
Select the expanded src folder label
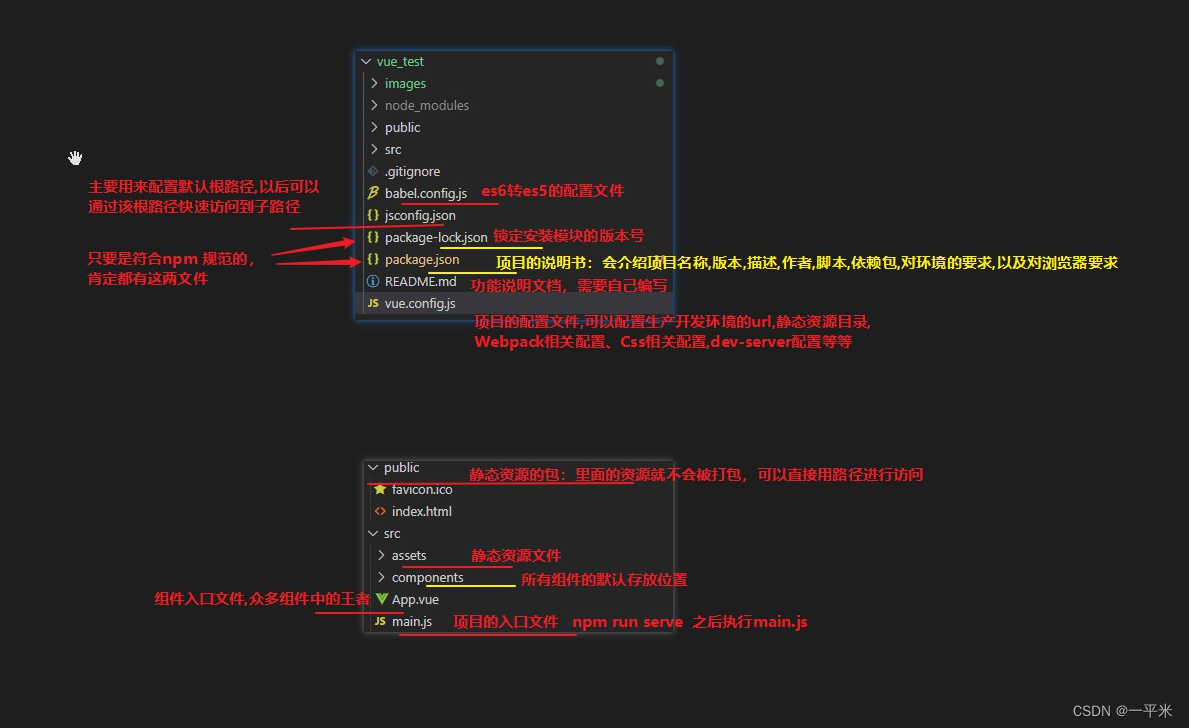click(392, 534)
